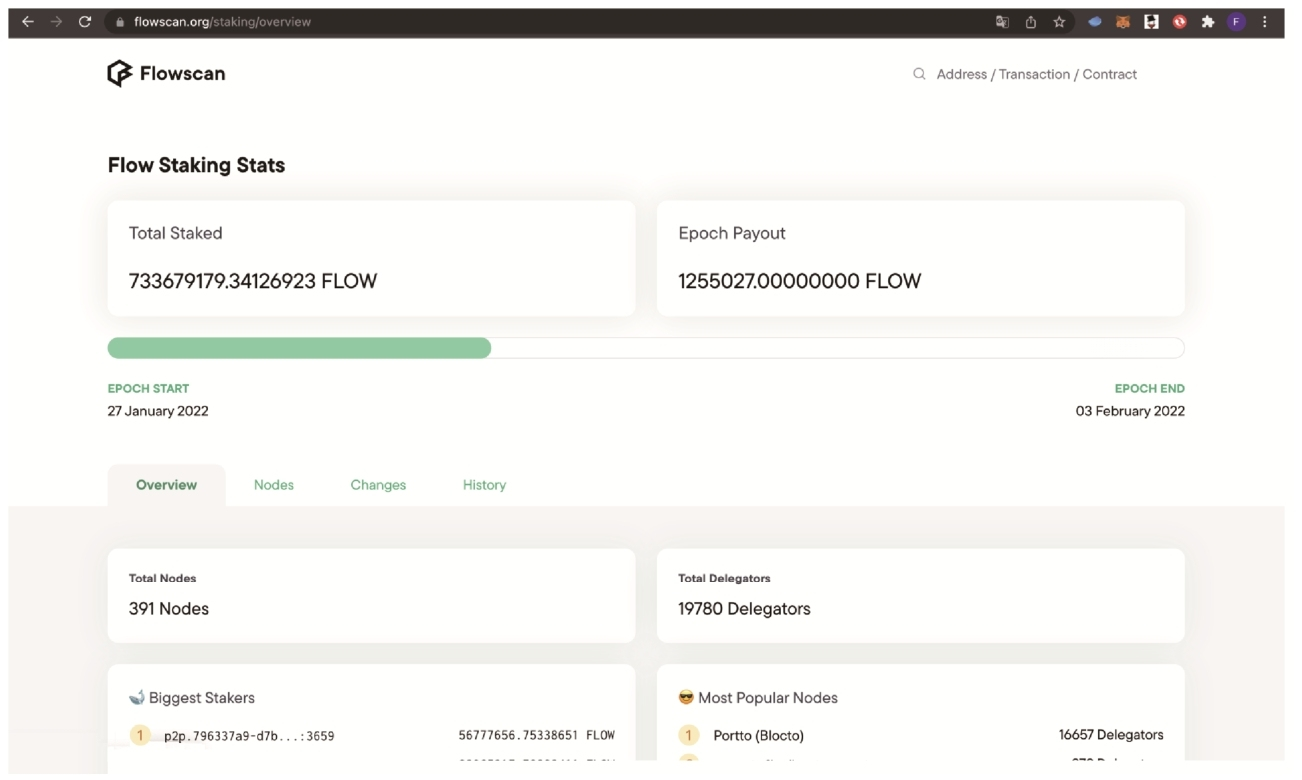
Task: Open the Extensions puzzle-piece menu
Action: tap(1208, 22)
